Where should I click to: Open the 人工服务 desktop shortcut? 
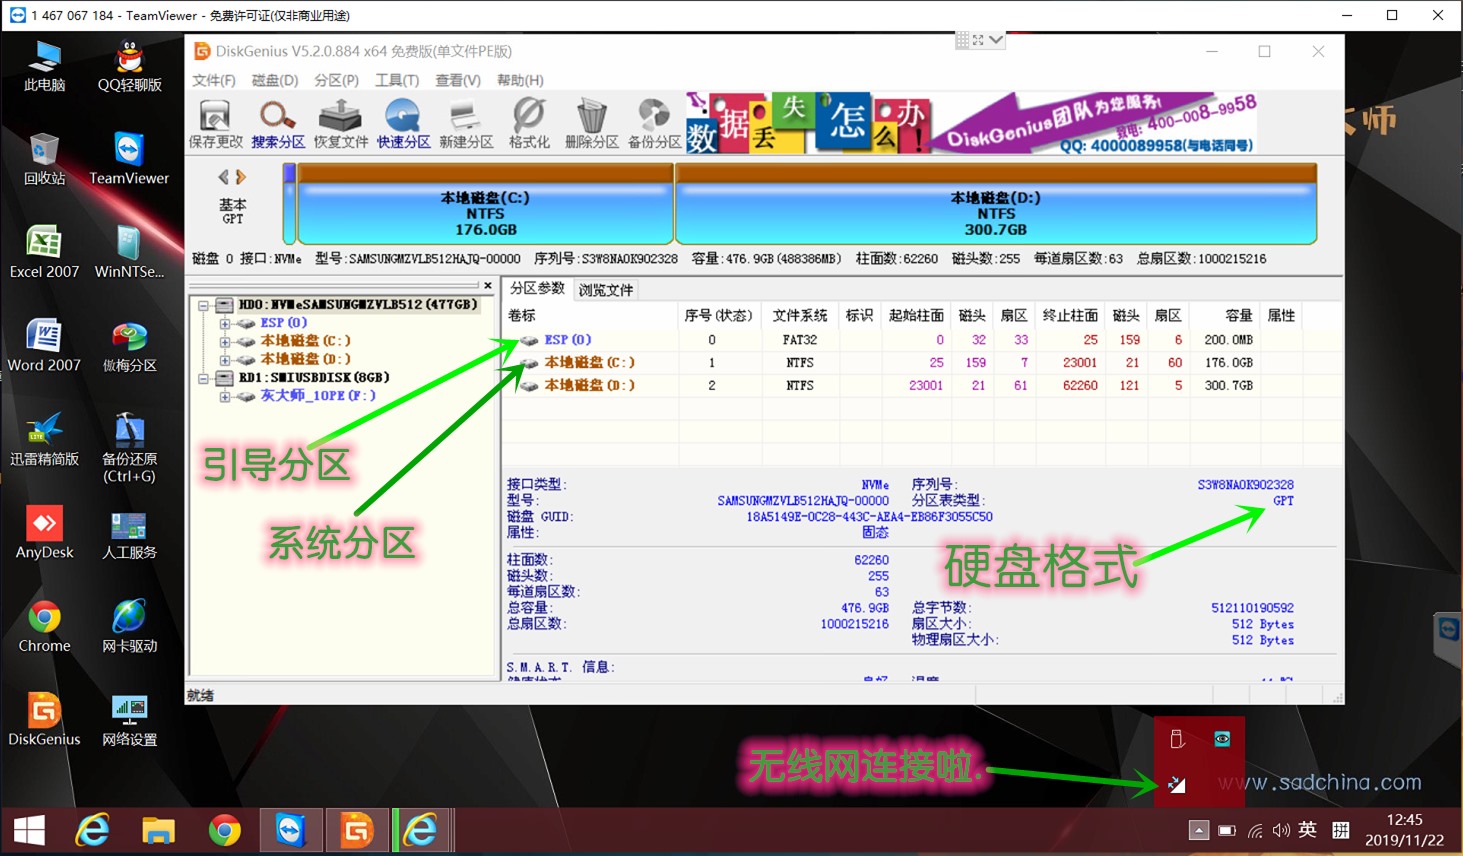pyautogui.click(x=129, y=532)
